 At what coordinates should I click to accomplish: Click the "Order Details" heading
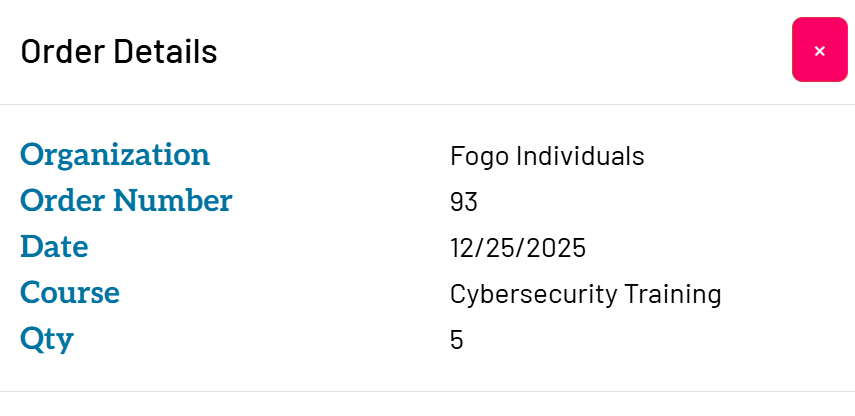pos(119,51)
